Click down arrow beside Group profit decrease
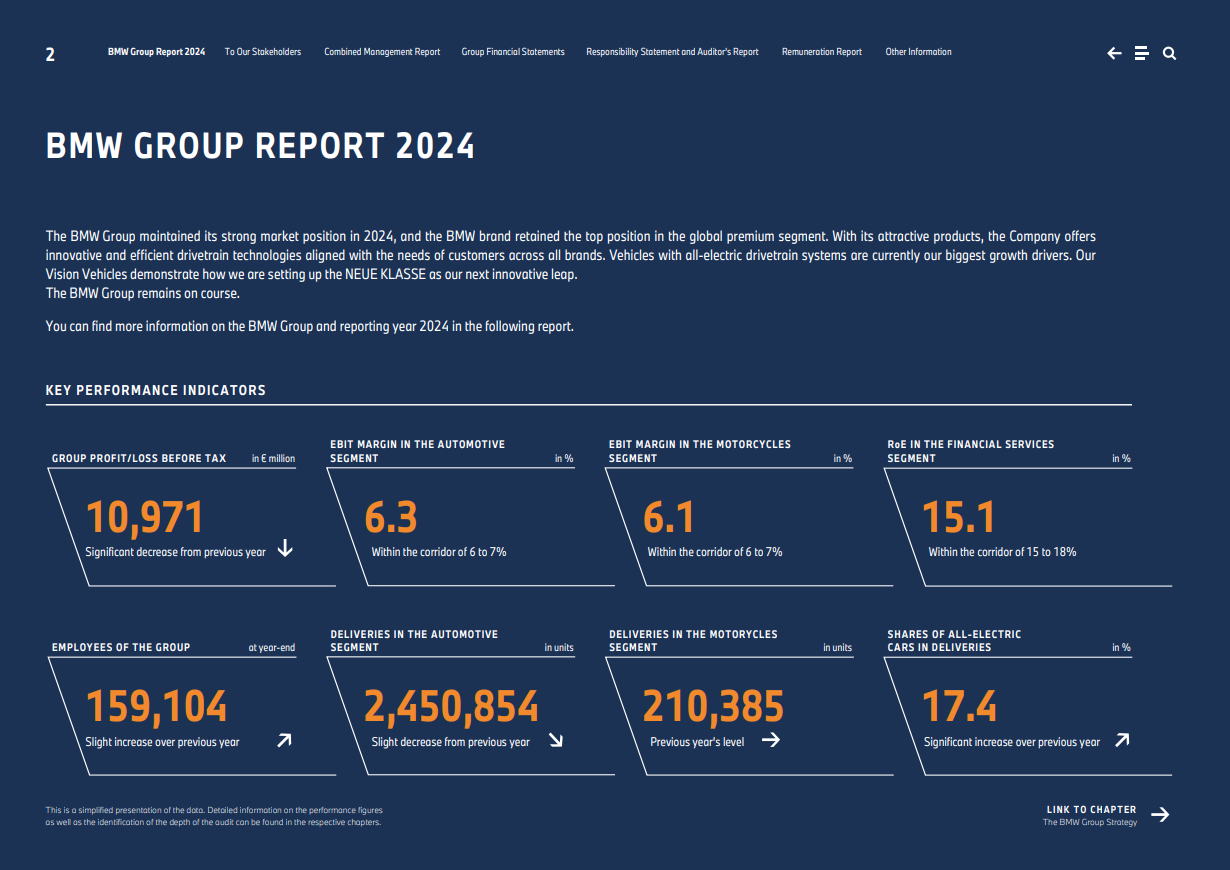This screenshot has width=1230, height=870. pos(285,548)
